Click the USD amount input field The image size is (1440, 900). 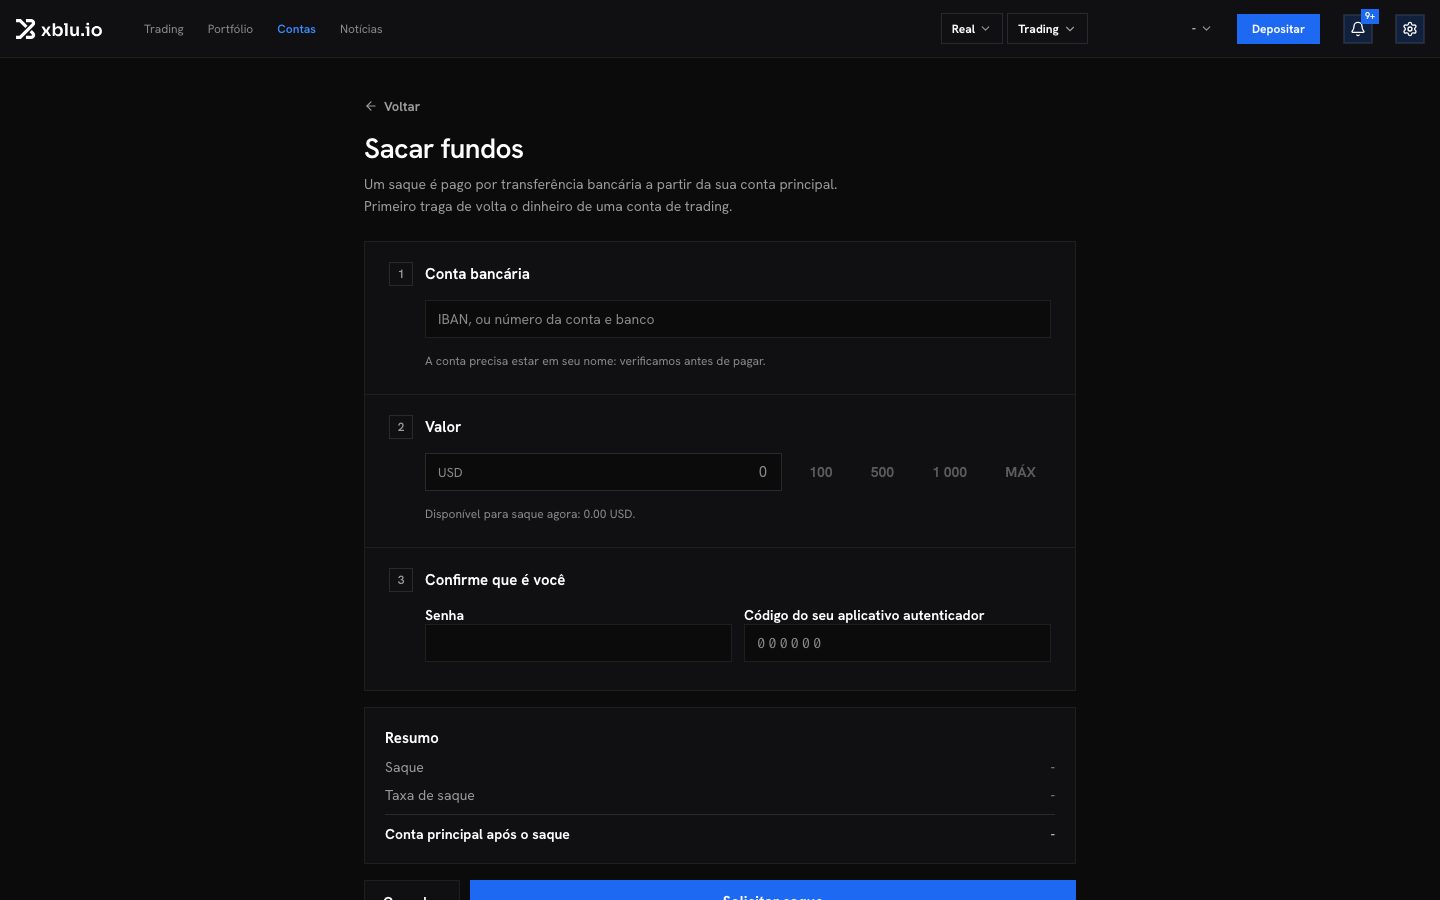(x=603, y=472)
